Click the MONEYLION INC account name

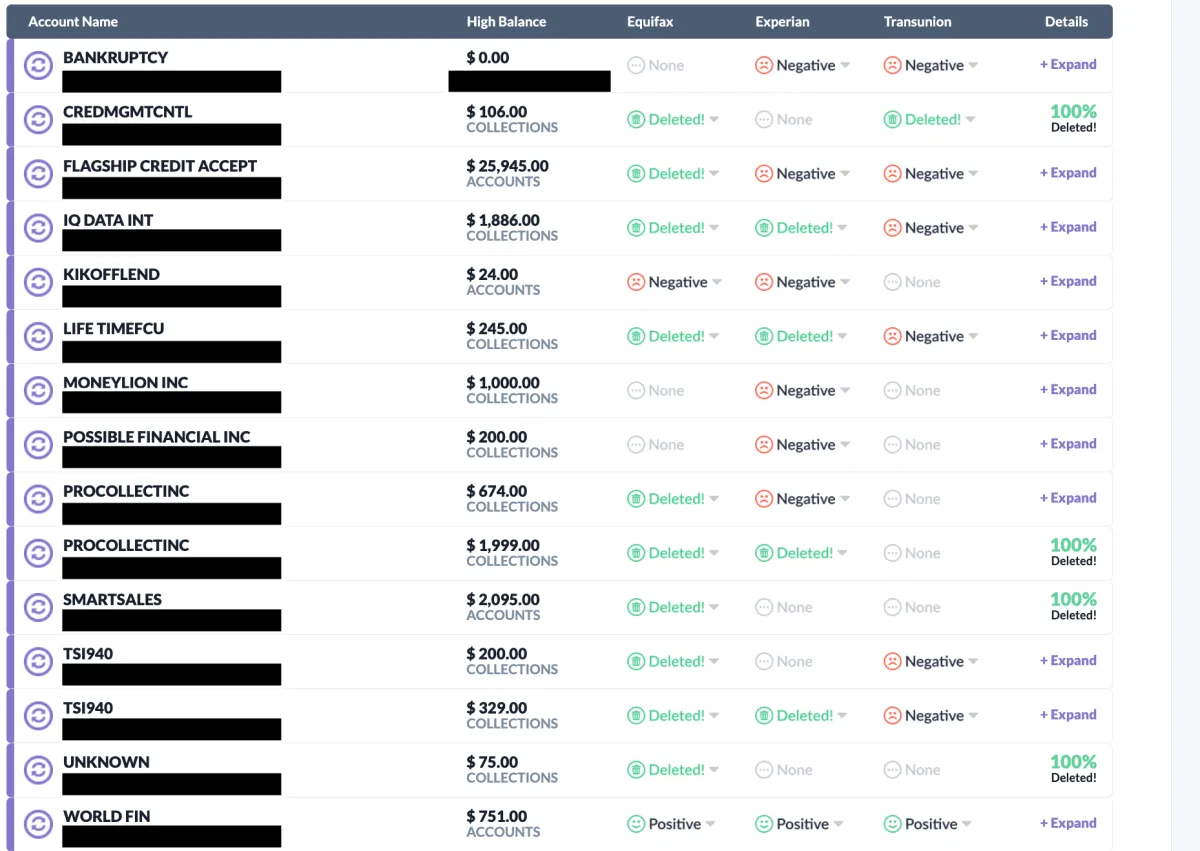[125, 382]
